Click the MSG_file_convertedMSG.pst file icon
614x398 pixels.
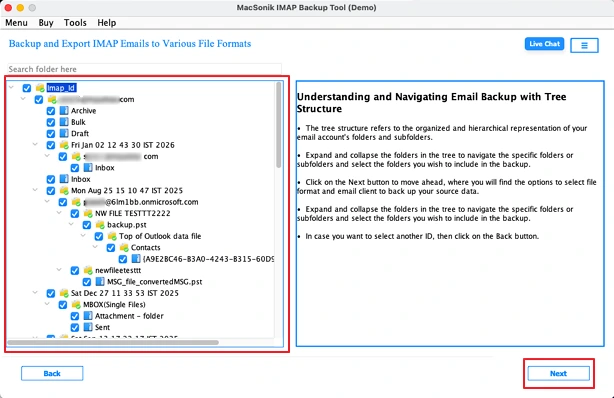100,281
